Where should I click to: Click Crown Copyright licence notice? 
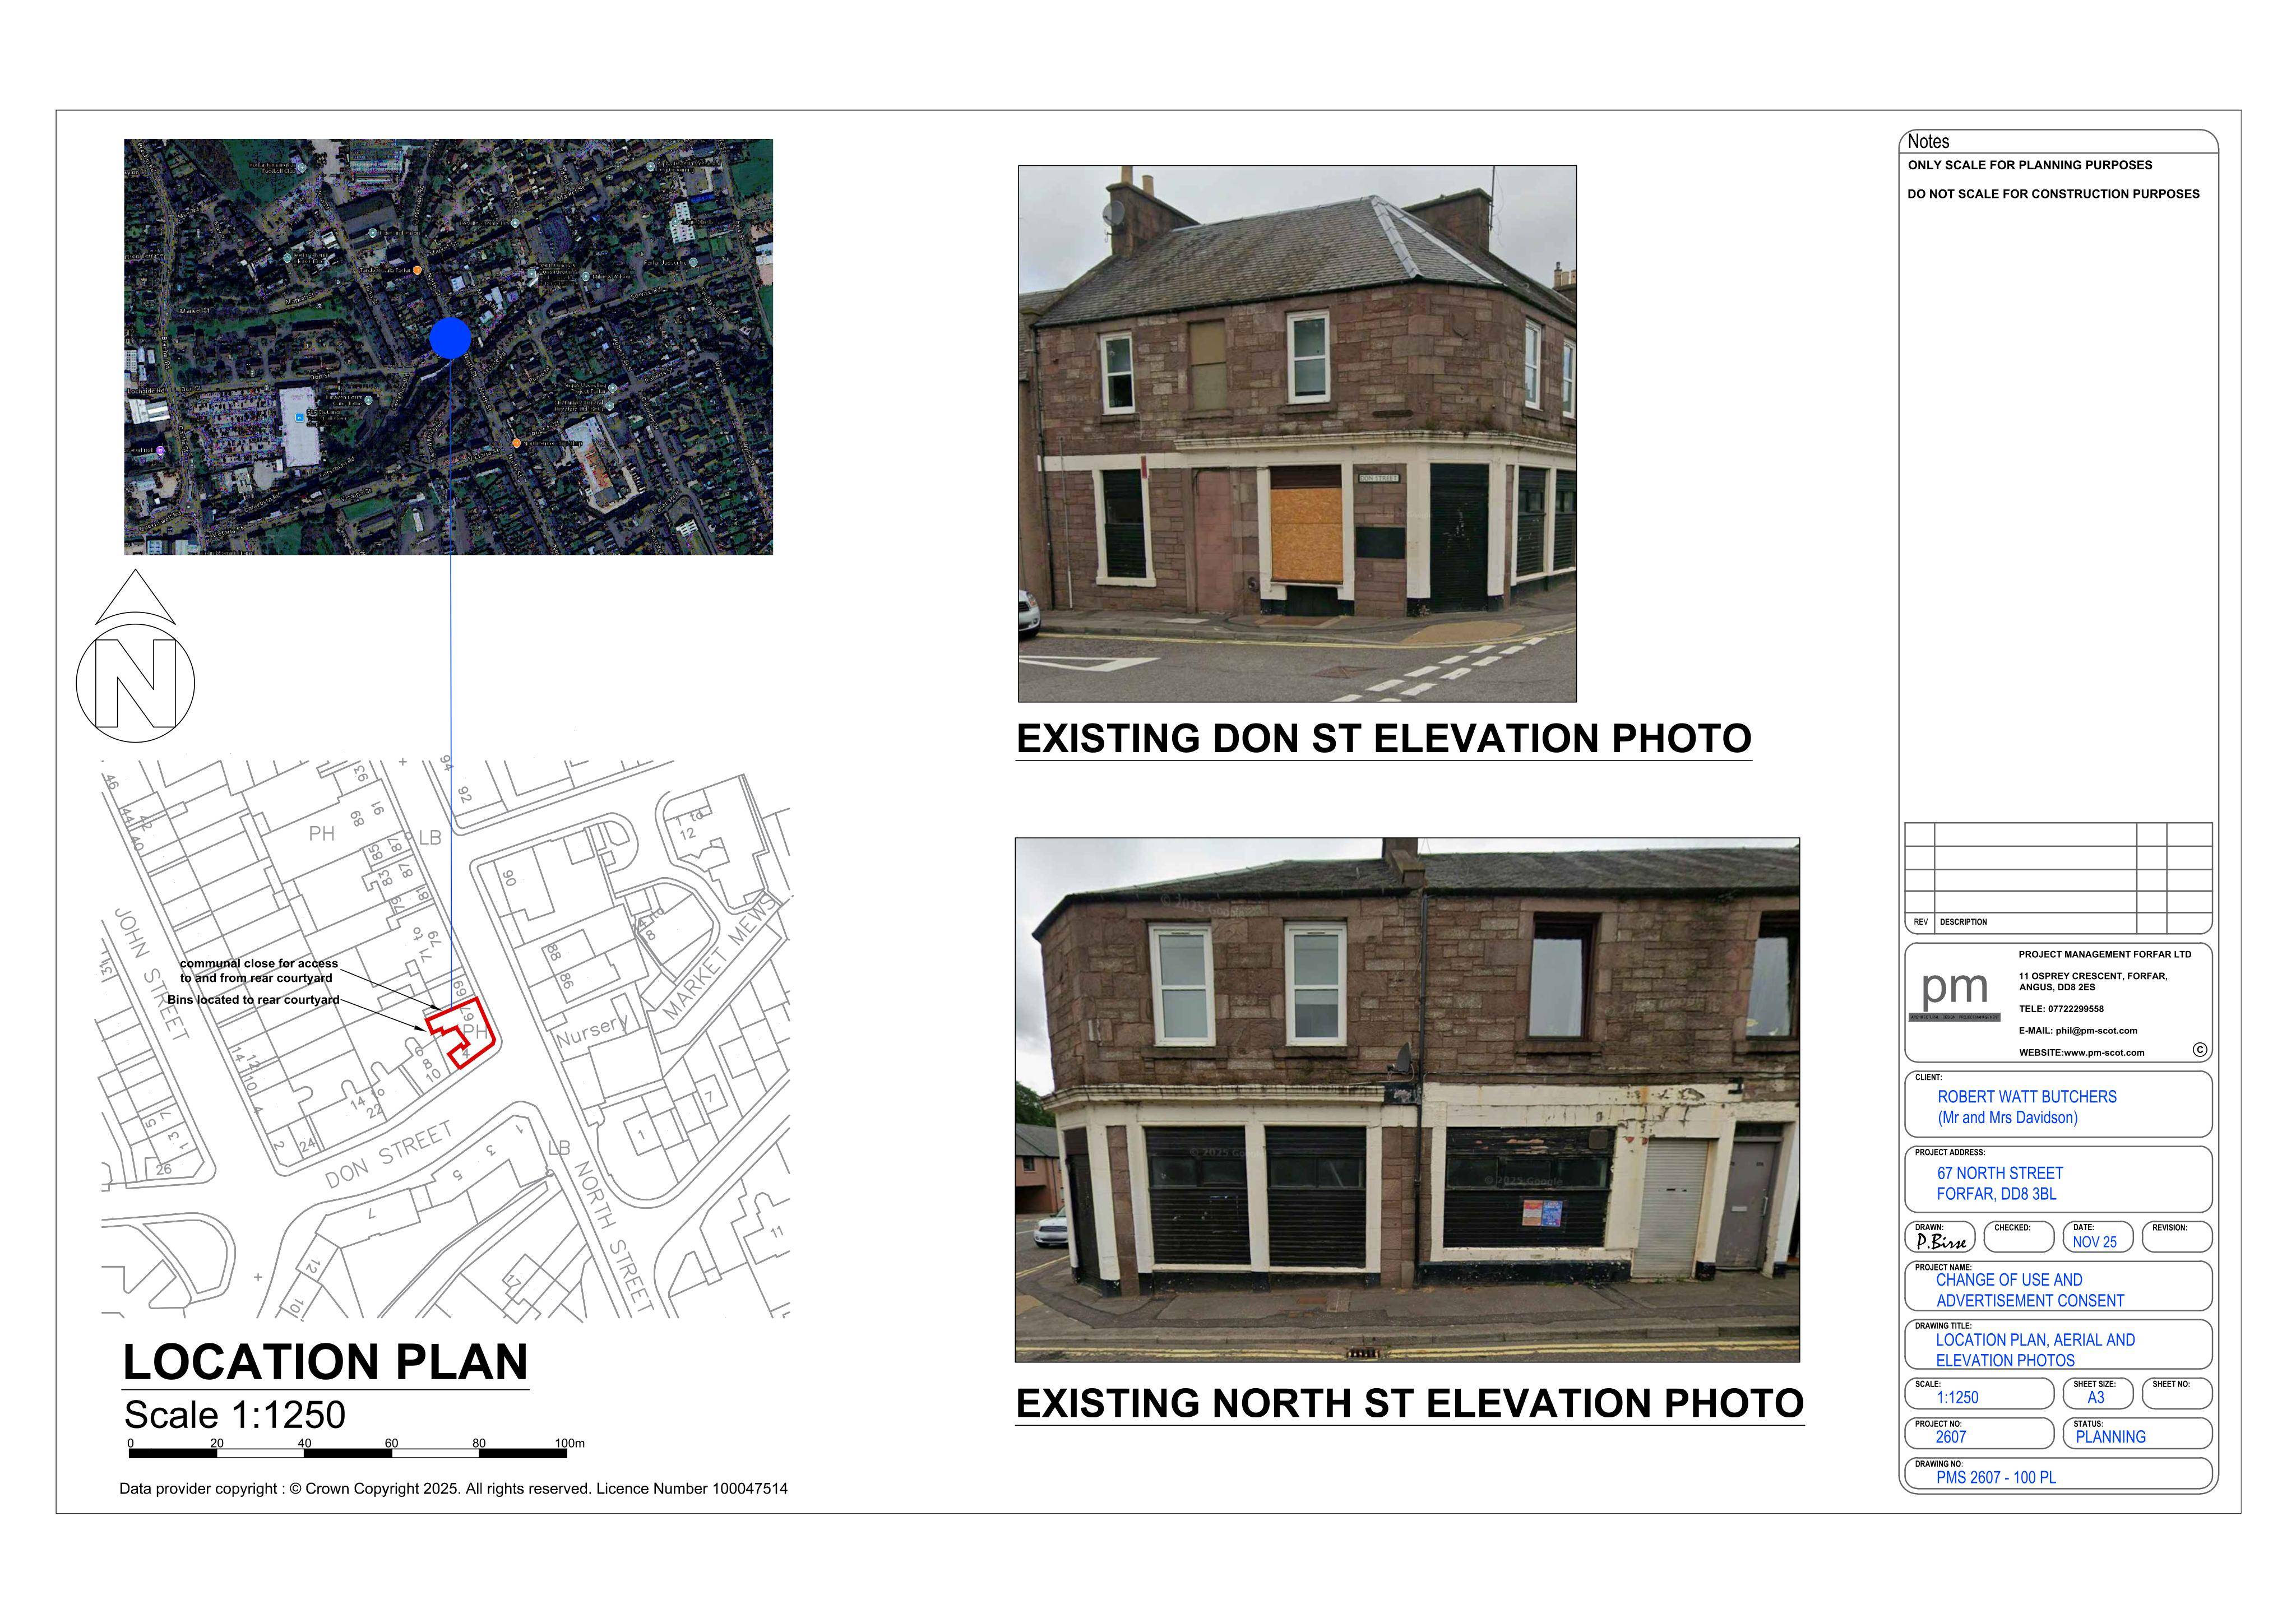pyautogui.click(x=453, y=1489)
